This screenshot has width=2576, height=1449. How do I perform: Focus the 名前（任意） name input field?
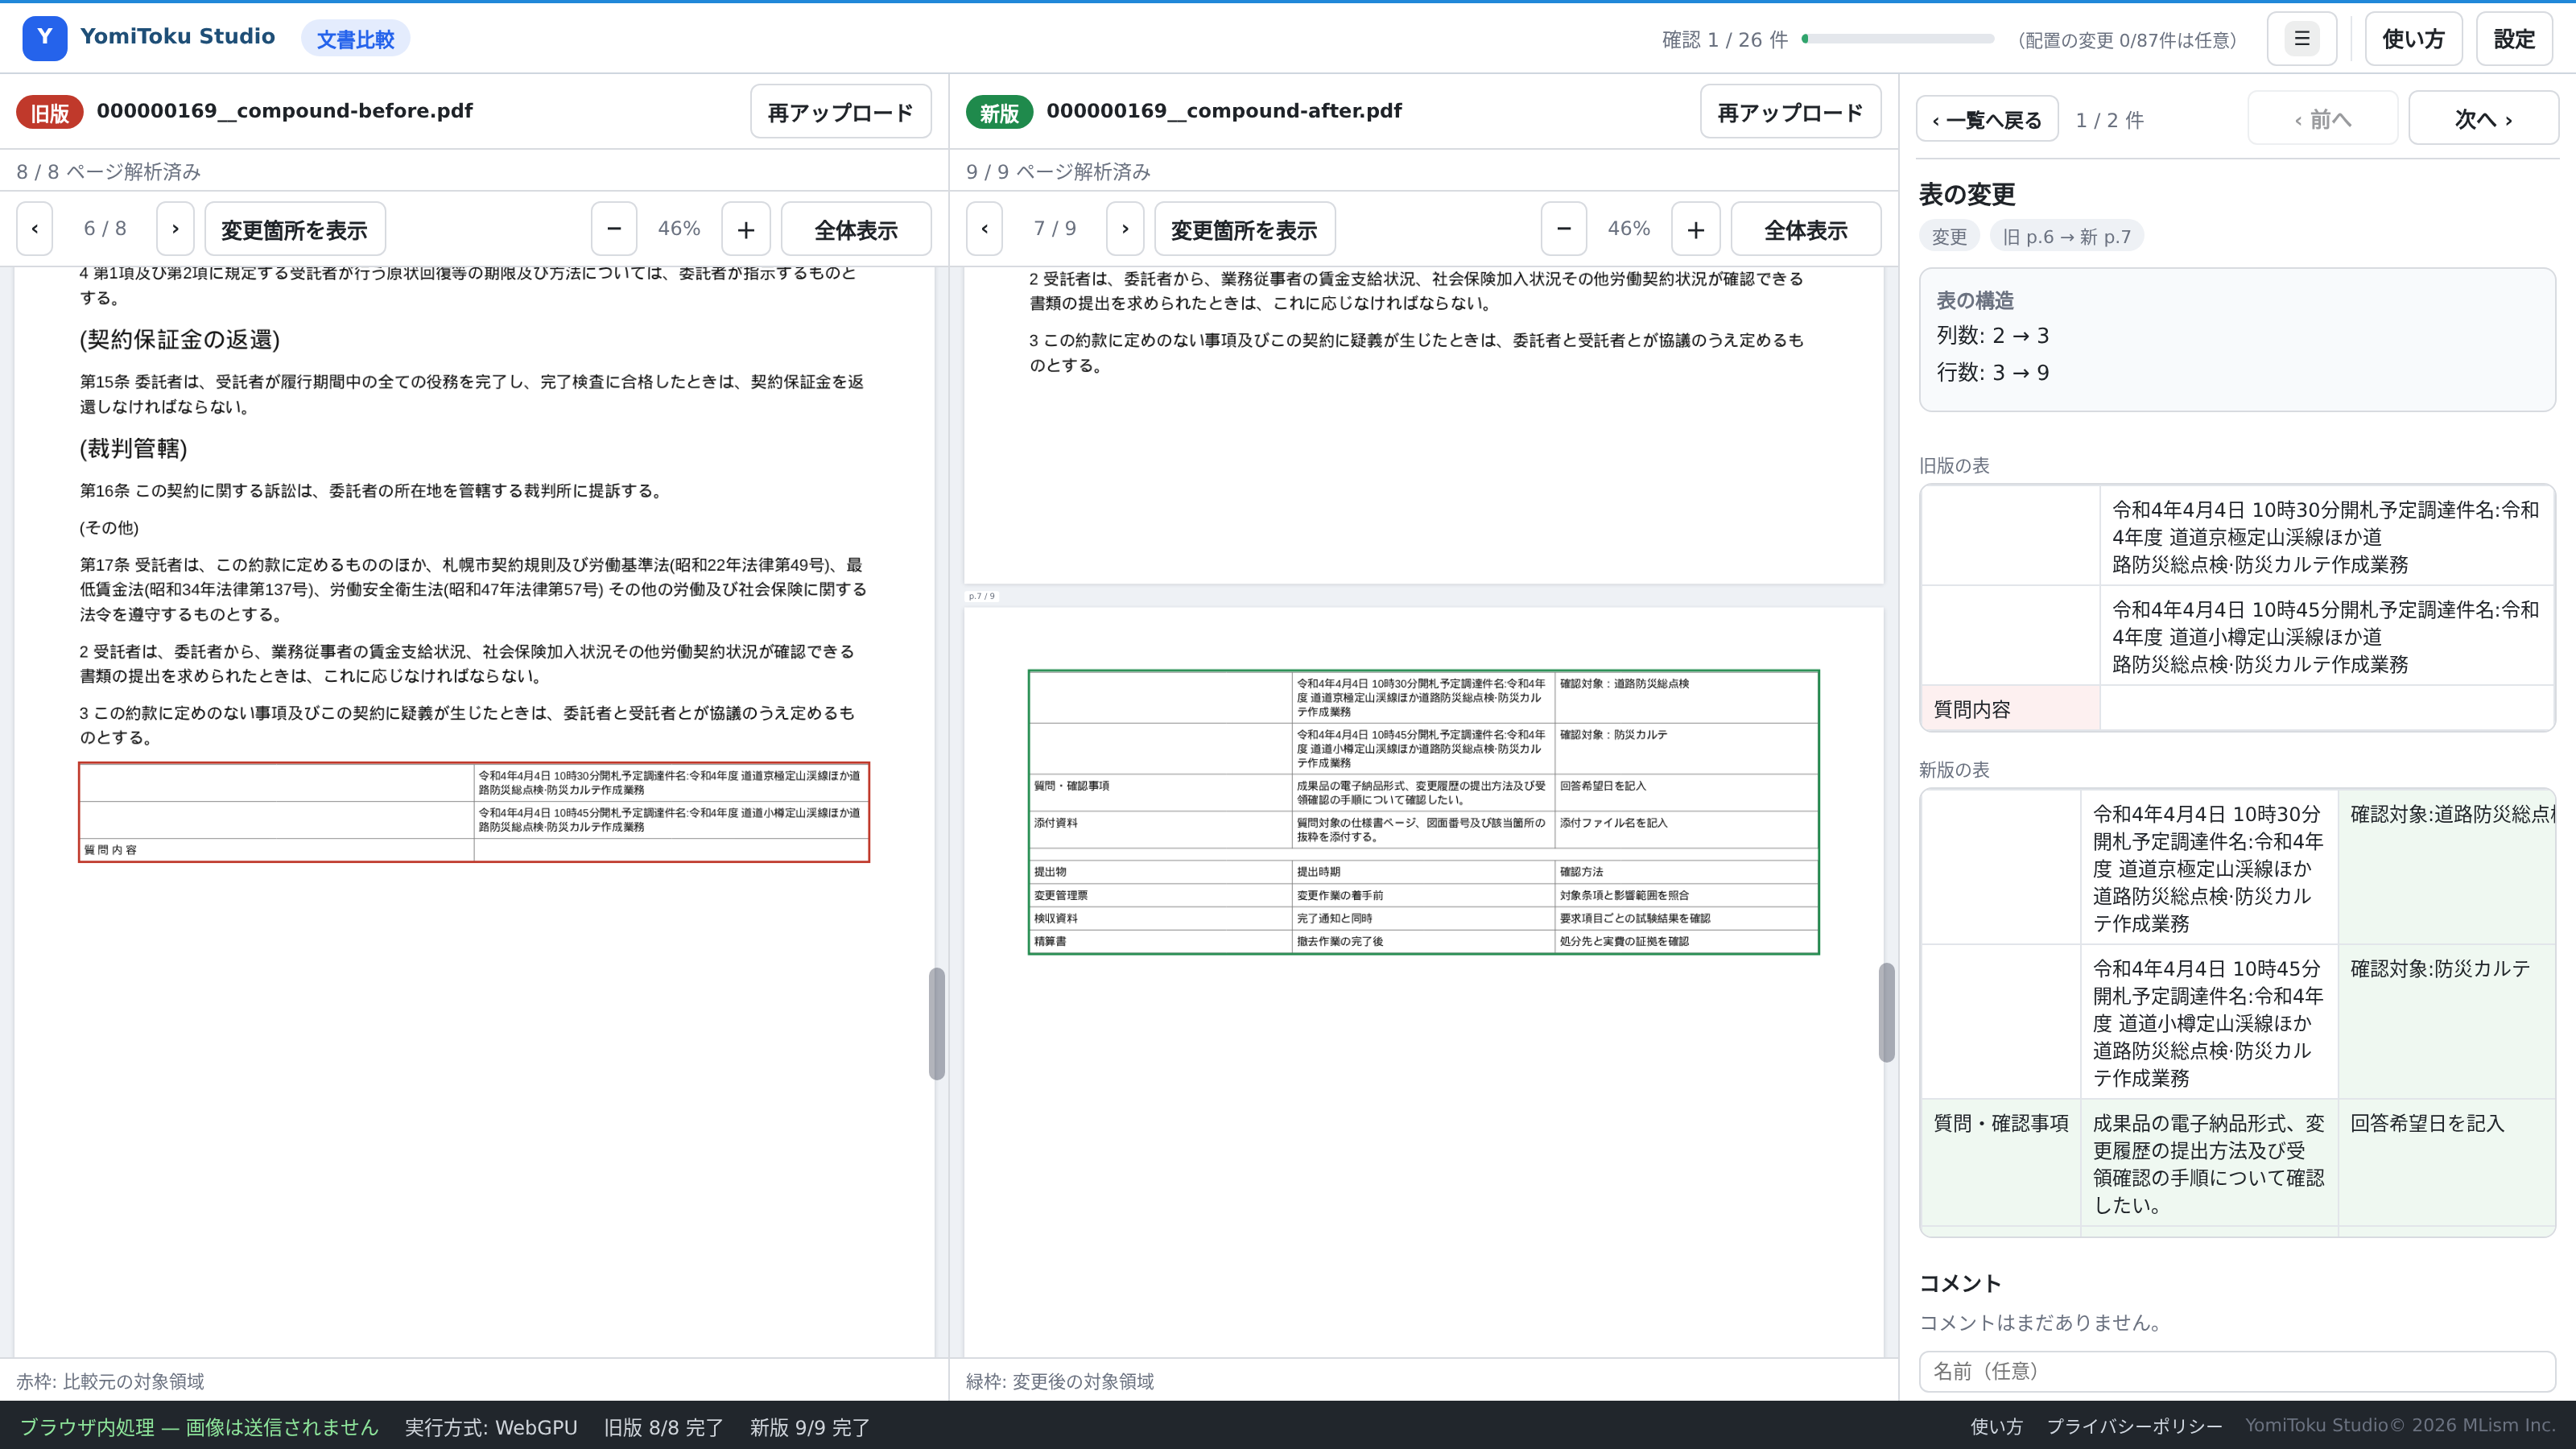[x=2237, y=1371]
